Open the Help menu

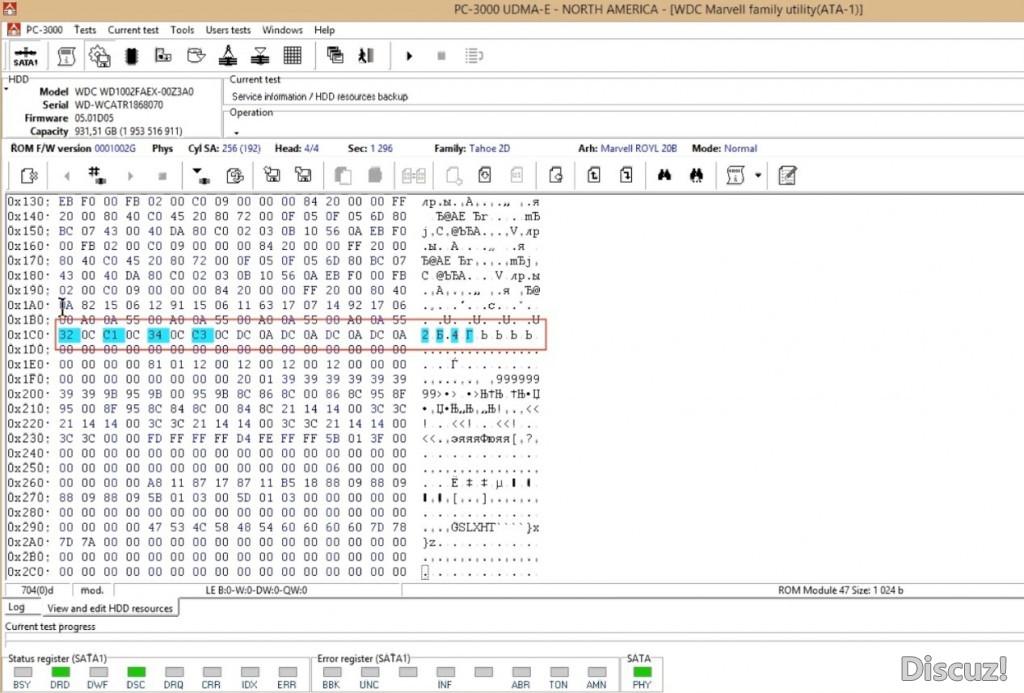pos(324,30)
